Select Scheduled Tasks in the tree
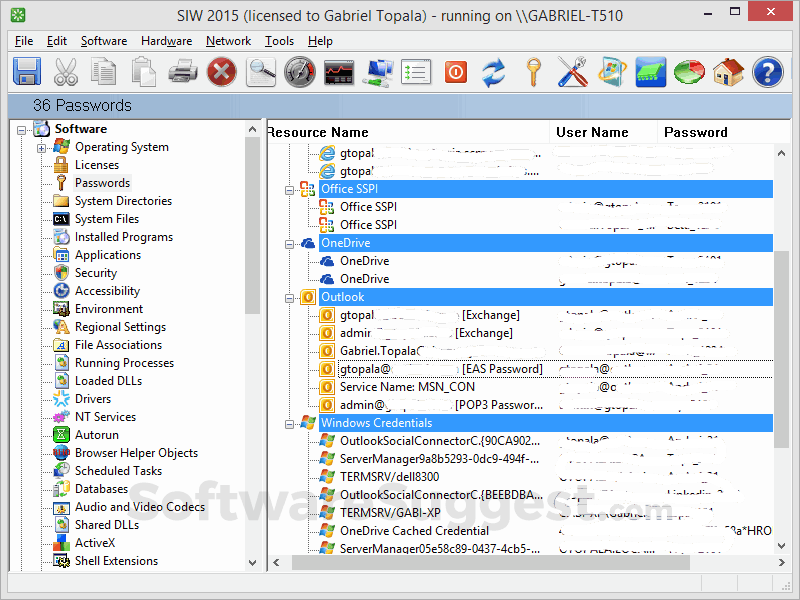This screenshot has height=600, width=800. [x=118, y=471]
